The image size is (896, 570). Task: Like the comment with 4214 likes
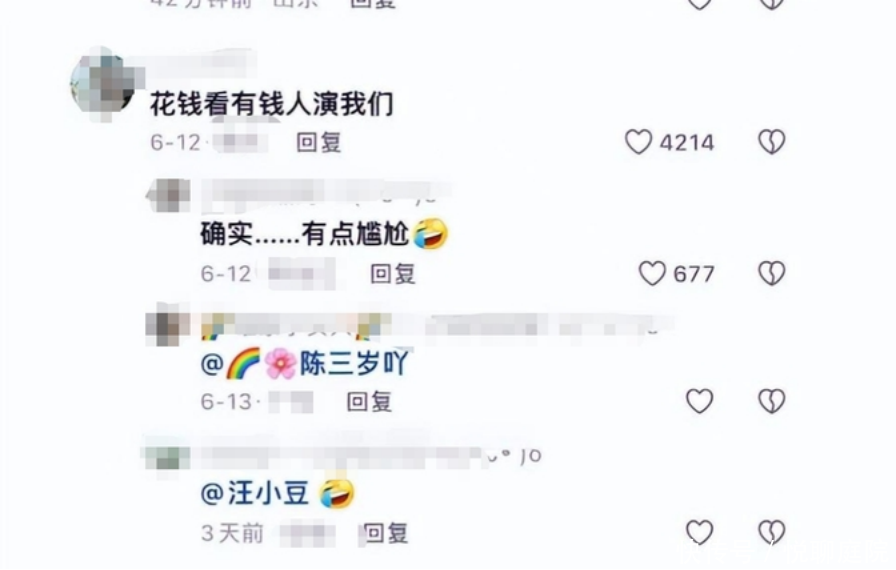pyautogui.click(x=638, y=142)
